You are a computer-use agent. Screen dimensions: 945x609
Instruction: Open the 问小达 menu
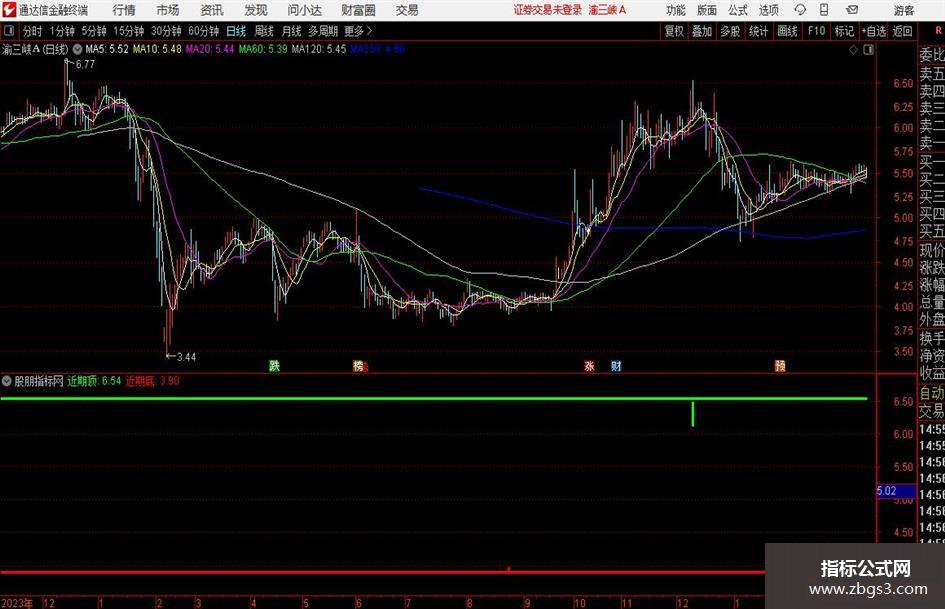click(x=304, y=10)
